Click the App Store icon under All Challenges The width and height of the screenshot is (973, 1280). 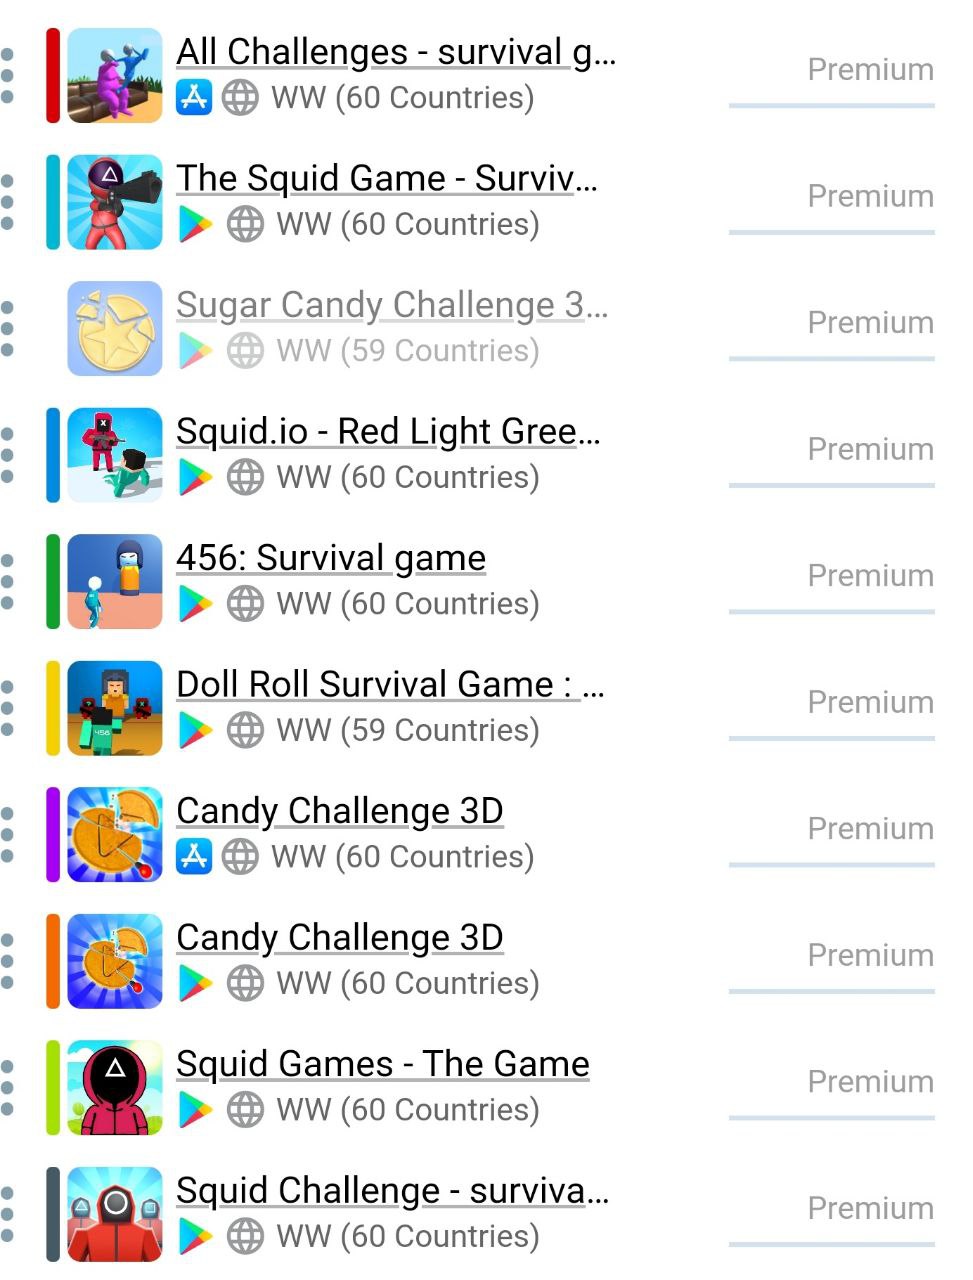(194, 97)
